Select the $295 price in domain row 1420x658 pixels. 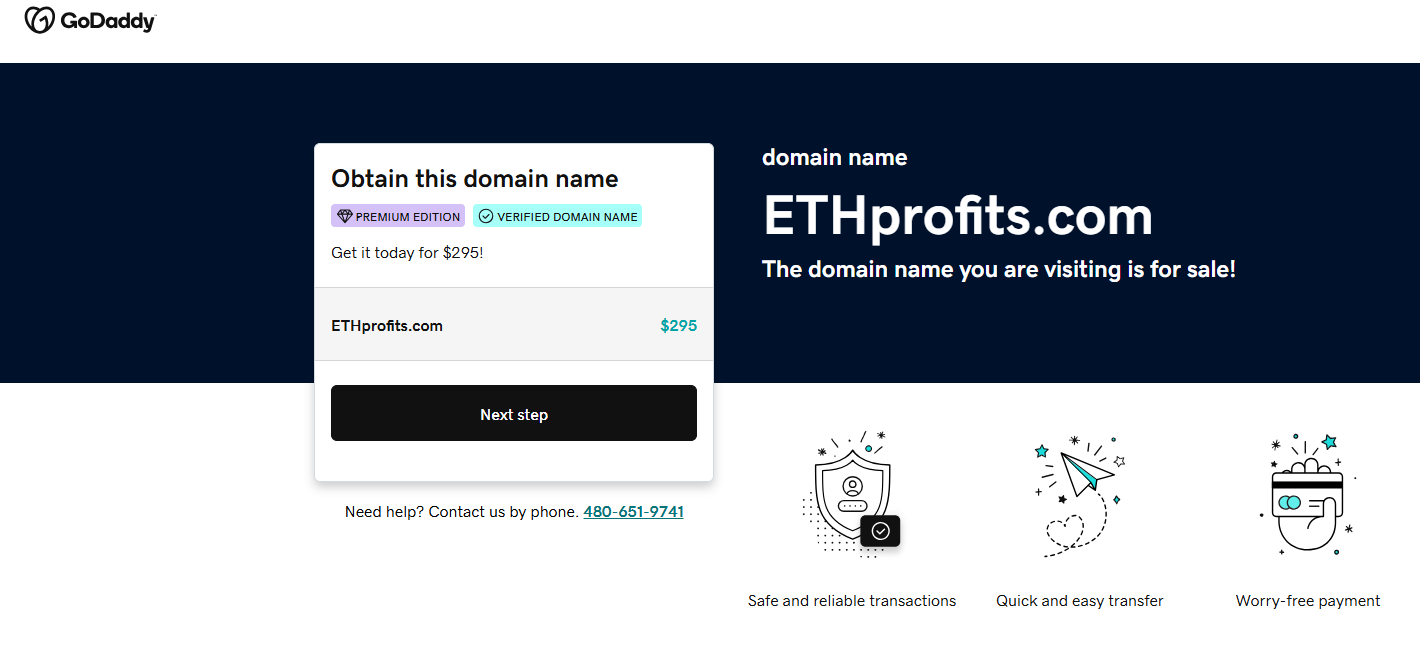point(678,325)
